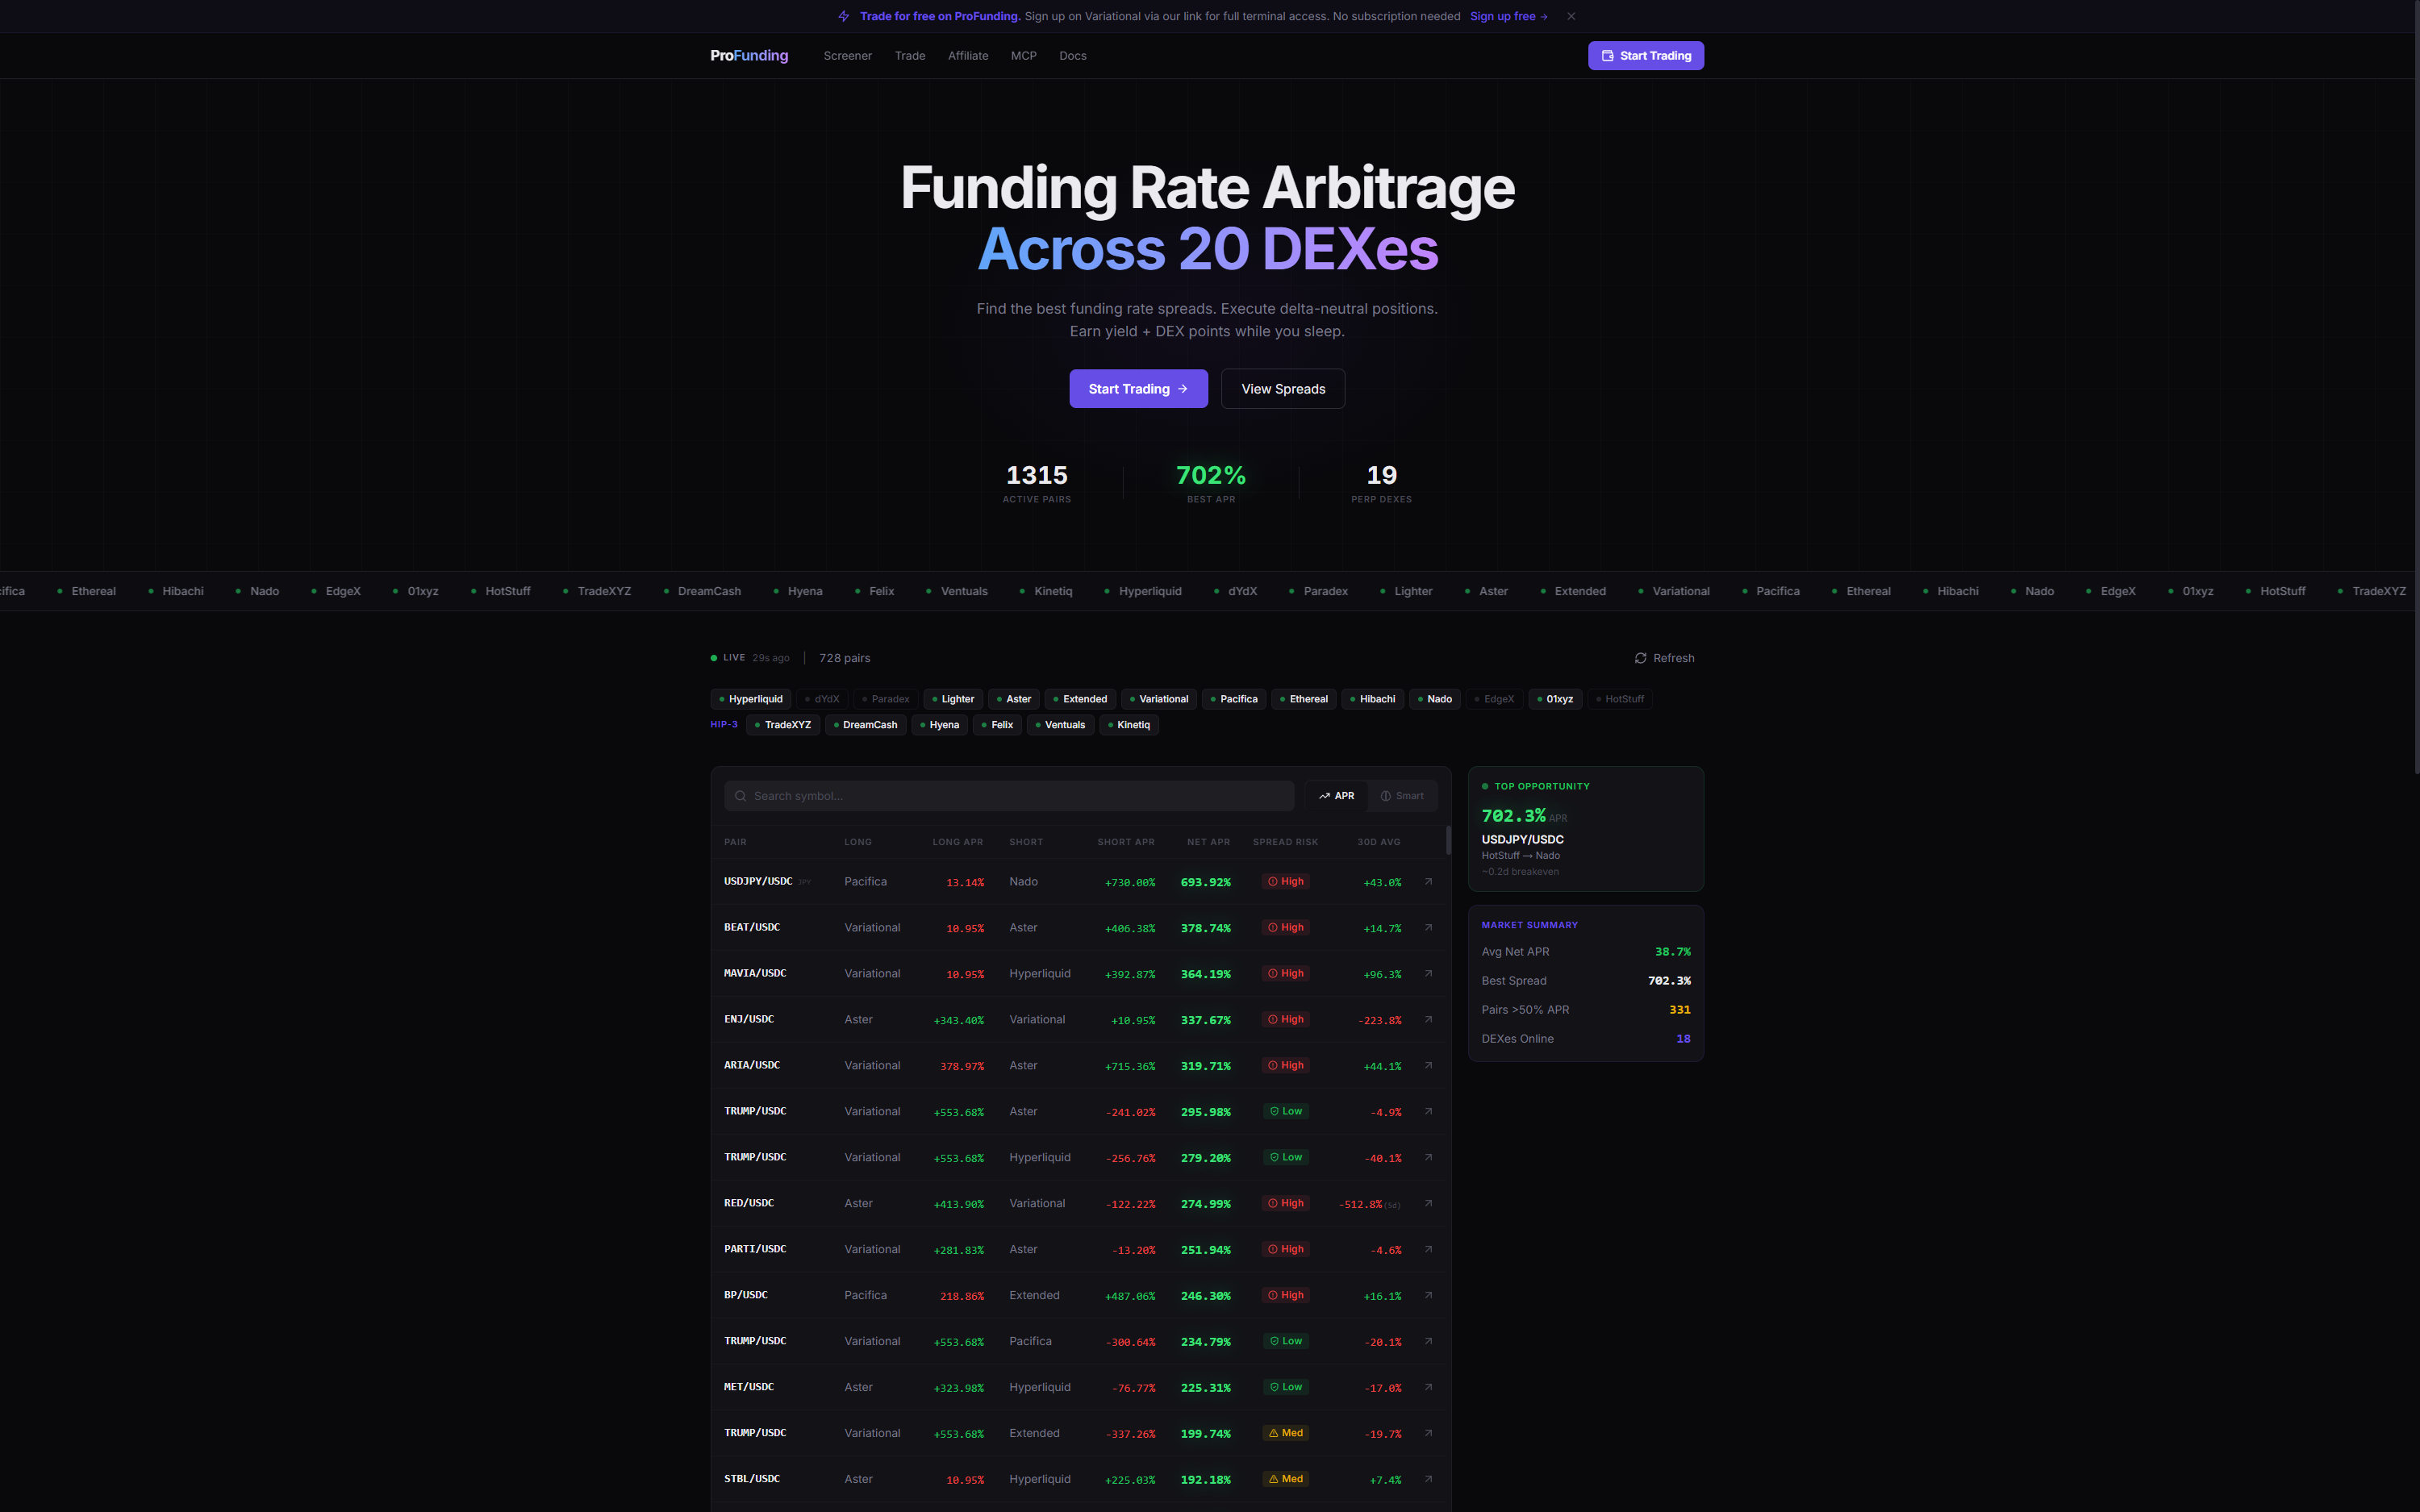Enable the EdgeX filter chip
The width and height of the screenshot is (2420, 1512).
(x=1494, y=699)
